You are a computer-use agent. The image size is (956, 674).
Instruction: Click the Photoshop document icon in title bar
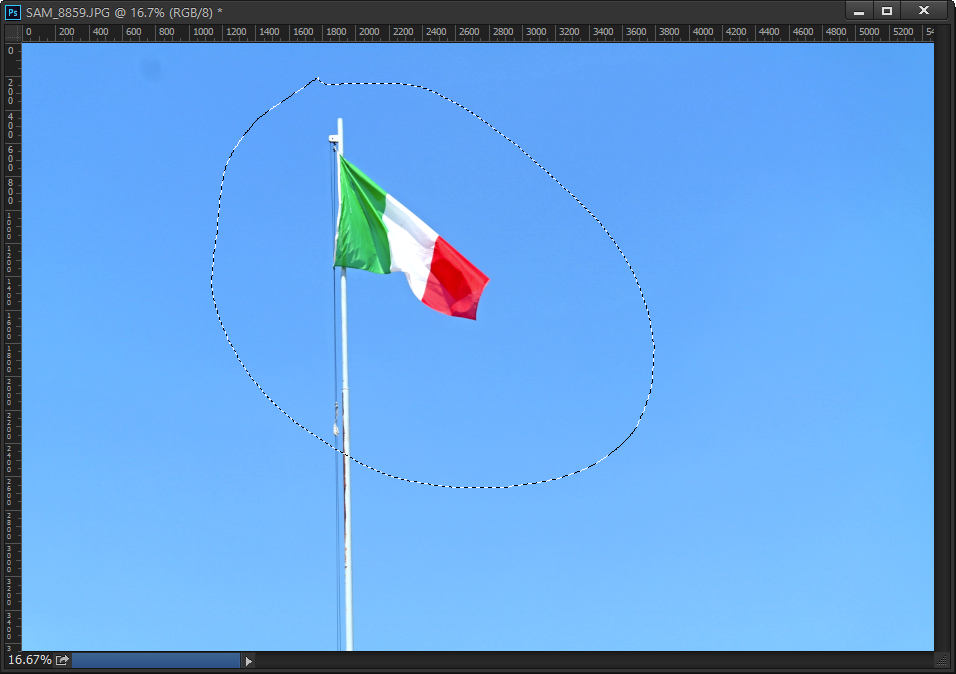14,11
